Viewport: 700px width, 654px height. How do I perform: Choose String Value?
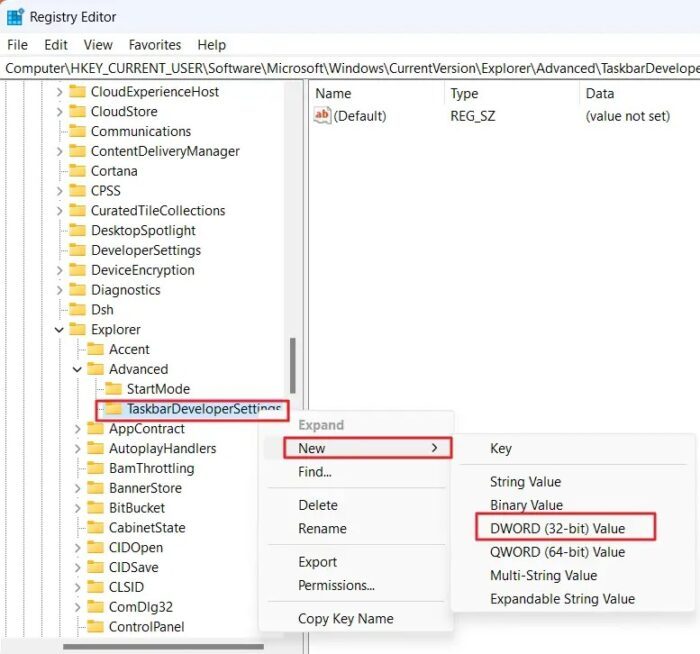click(525, 482)
